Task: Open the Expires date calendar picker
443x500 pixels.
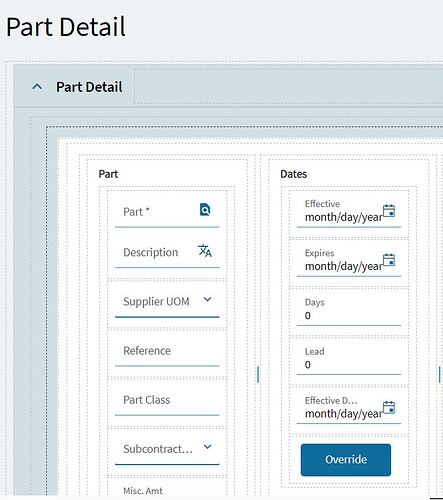Action: coord(389,260)
